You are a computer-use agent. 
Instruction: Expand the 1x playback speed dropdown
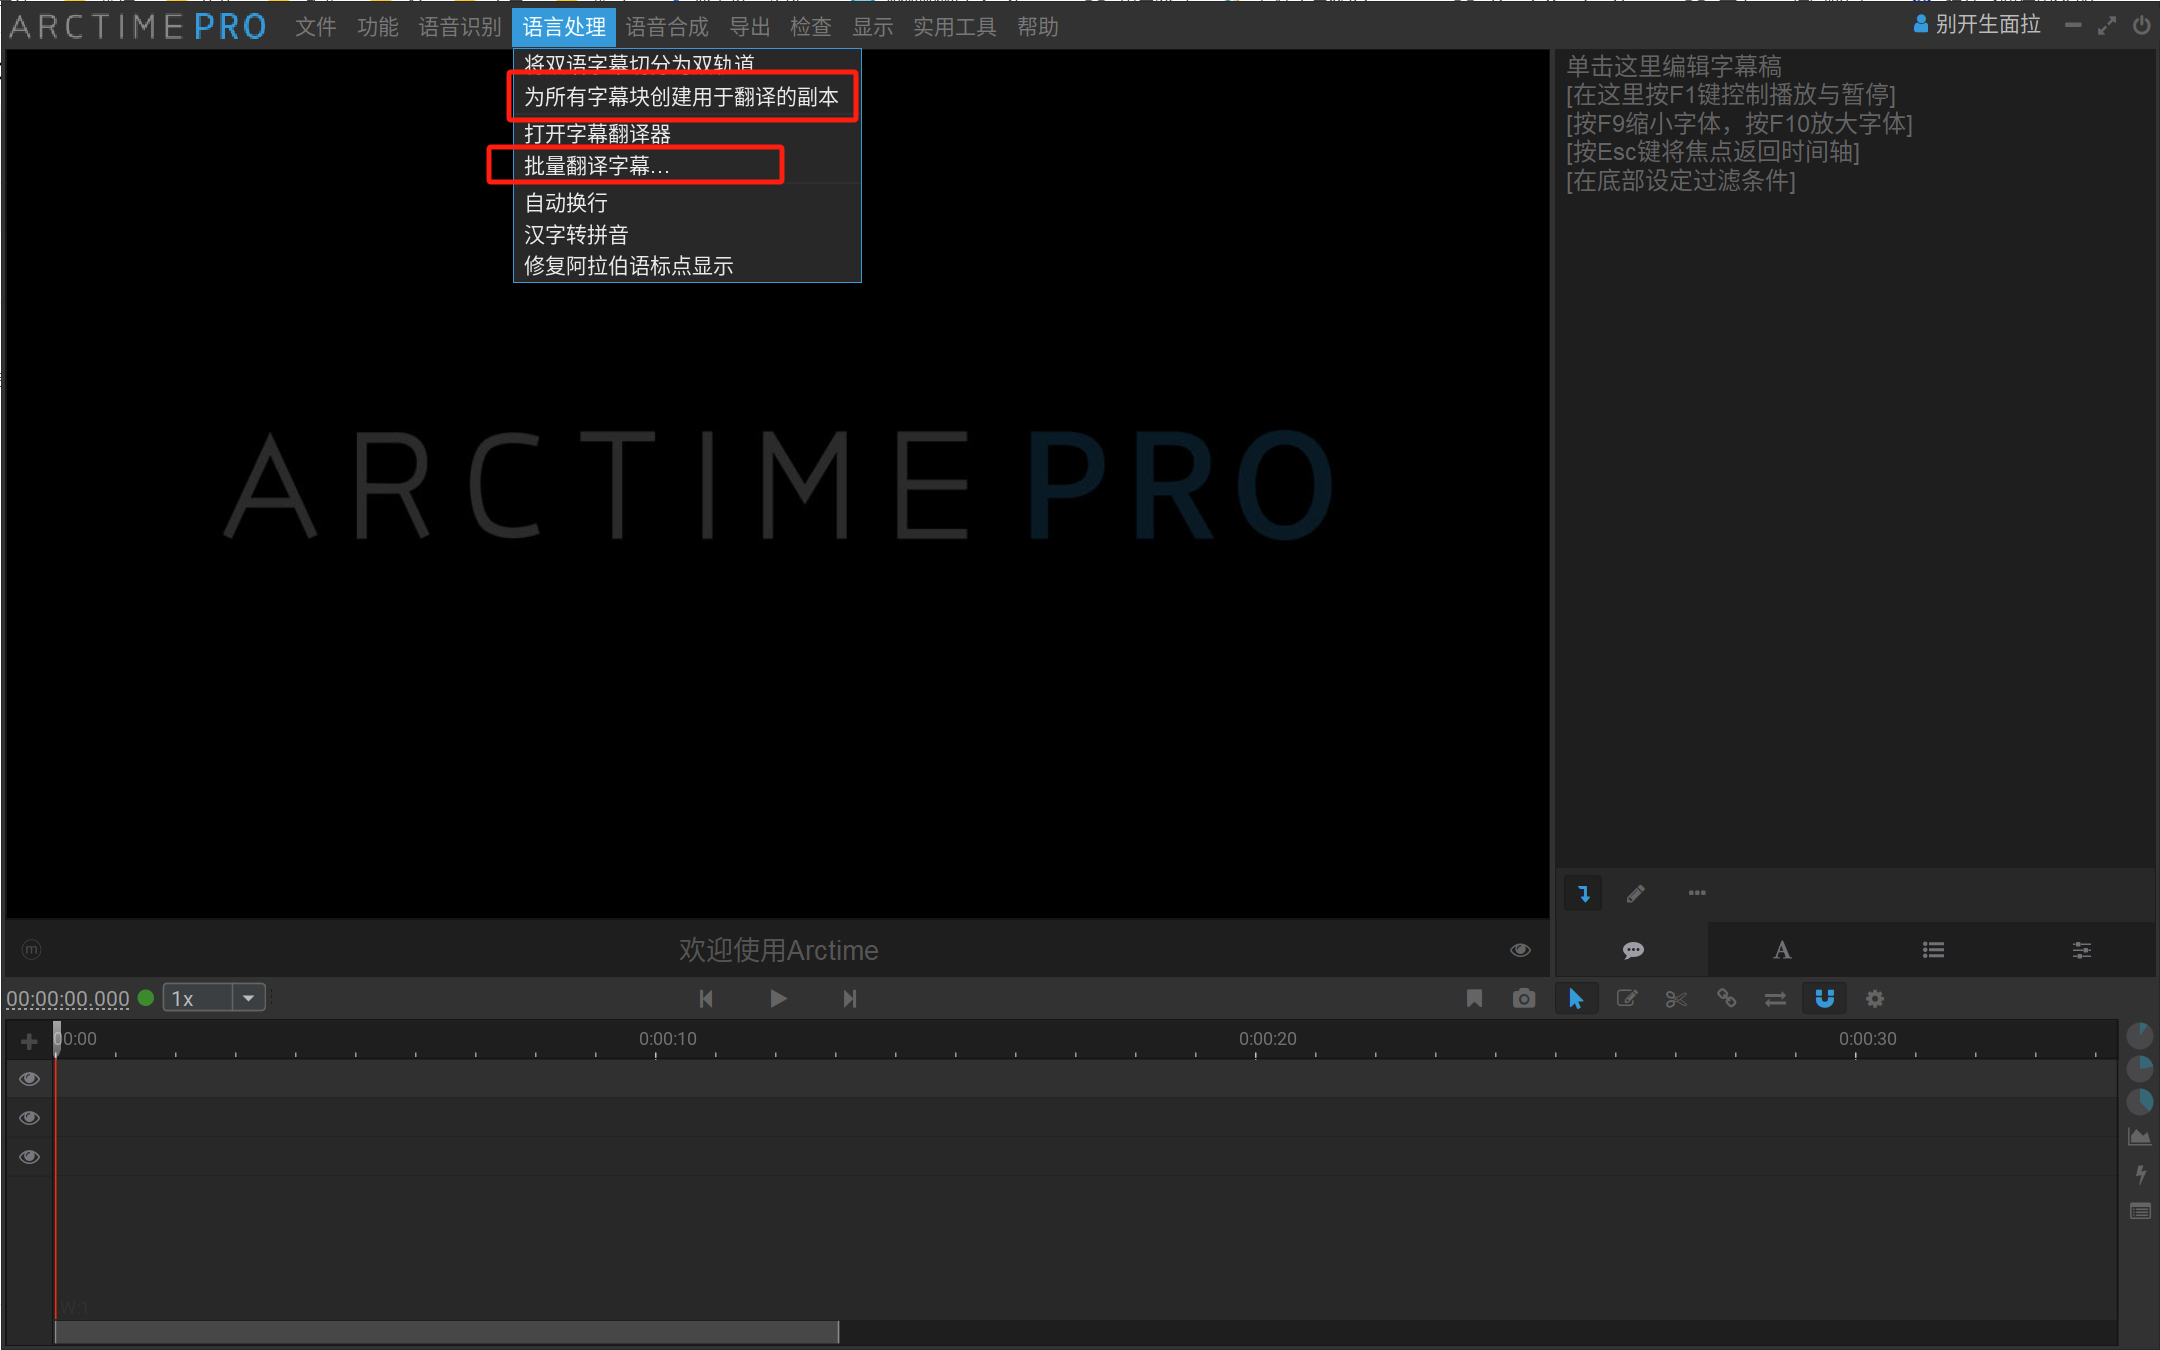tap(248, 998)
